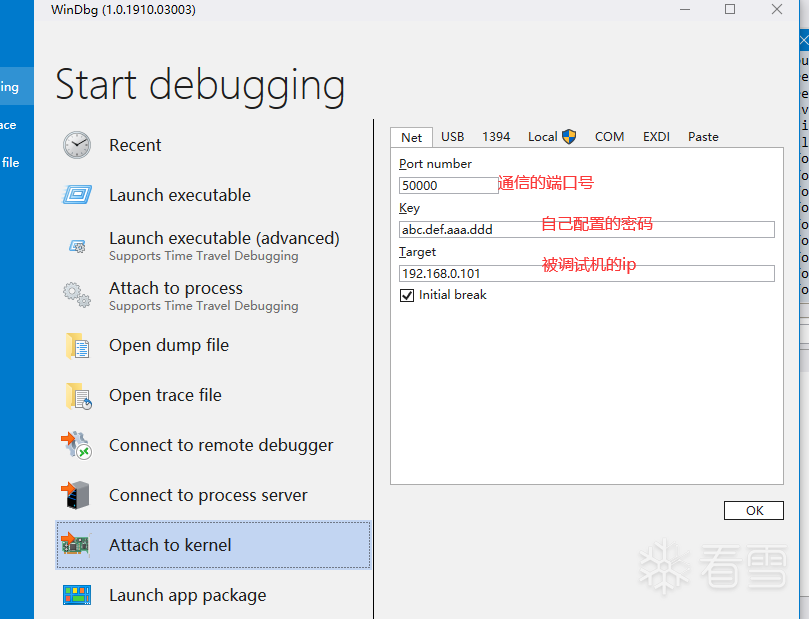Select Attach to process entry
Image resolution: width=809 pixels, height=619 pixels.
[x=213, y=296]
